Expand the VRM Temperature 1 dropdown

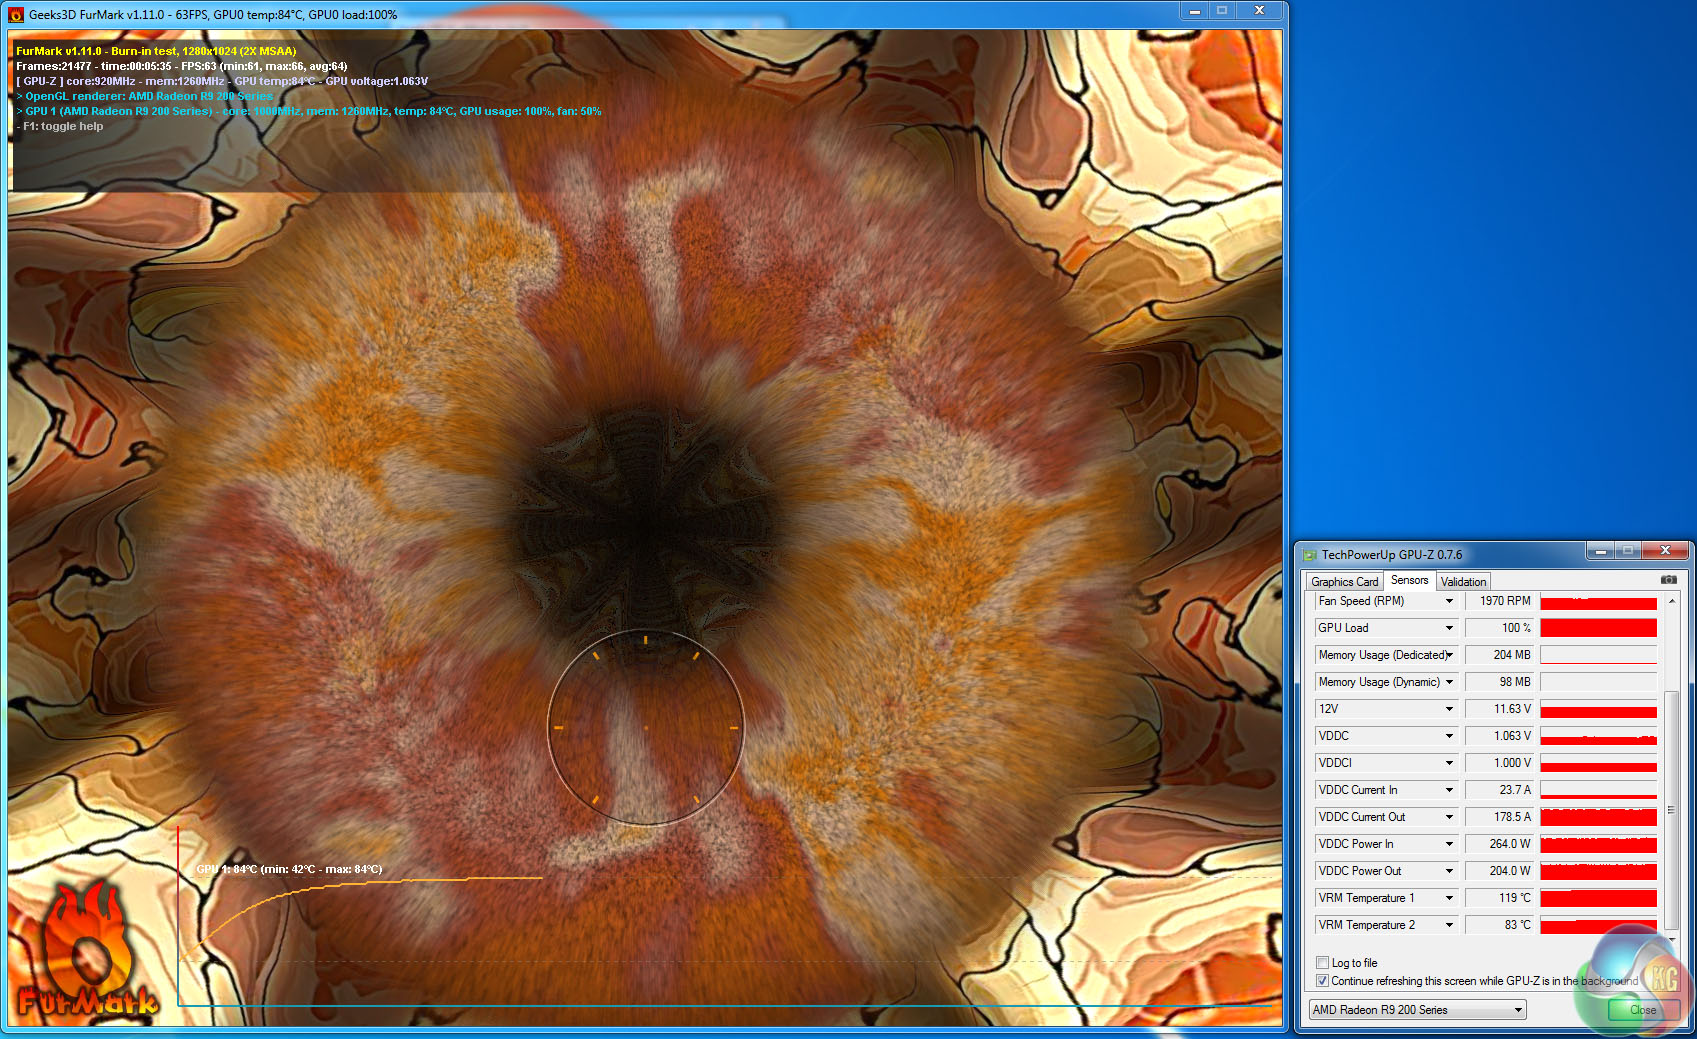[x=1449, y=898]
